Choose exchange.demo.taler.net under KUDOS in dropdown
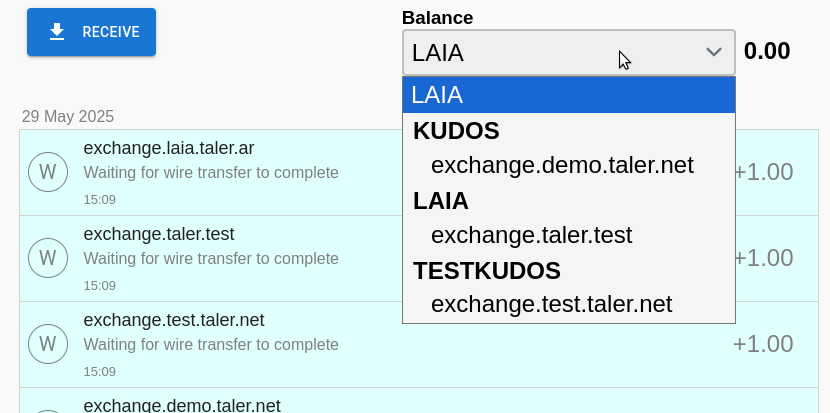Viewport: 830px width, 413px height. click(x=562, y=165)
